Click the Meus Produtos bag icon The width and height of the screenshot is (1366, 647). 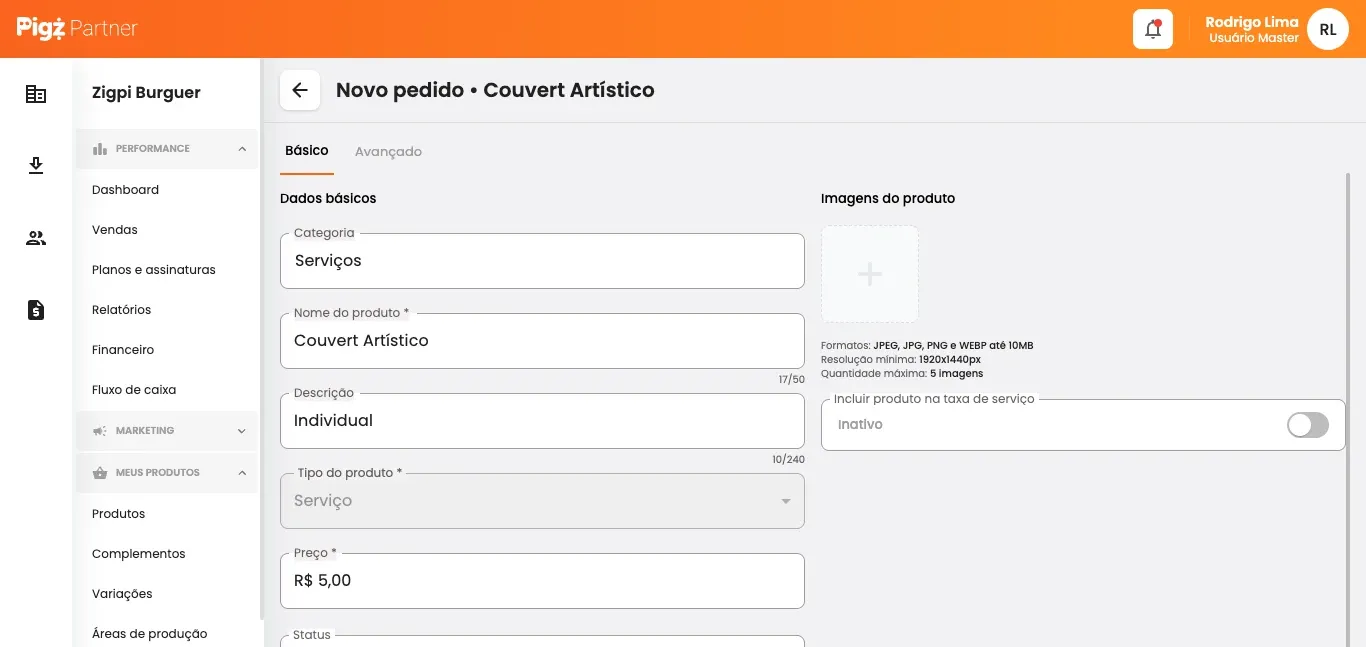click(x=99, y=472)
